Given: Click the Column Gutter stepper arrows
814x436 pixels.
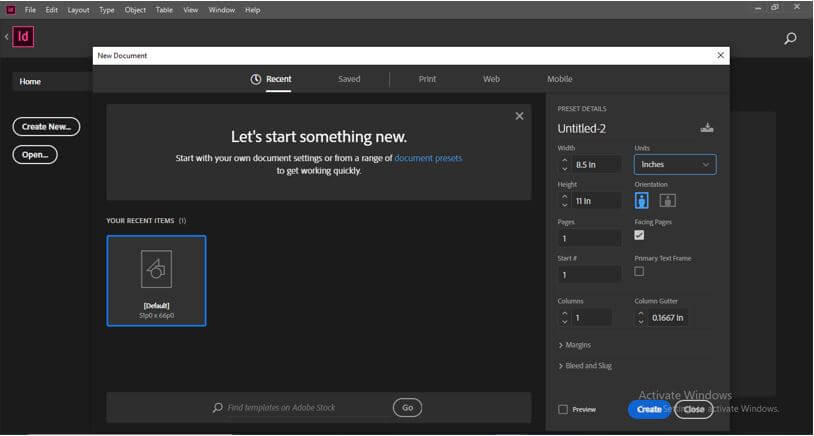Looking at the screenshot, I should click(x=641, y=318).
